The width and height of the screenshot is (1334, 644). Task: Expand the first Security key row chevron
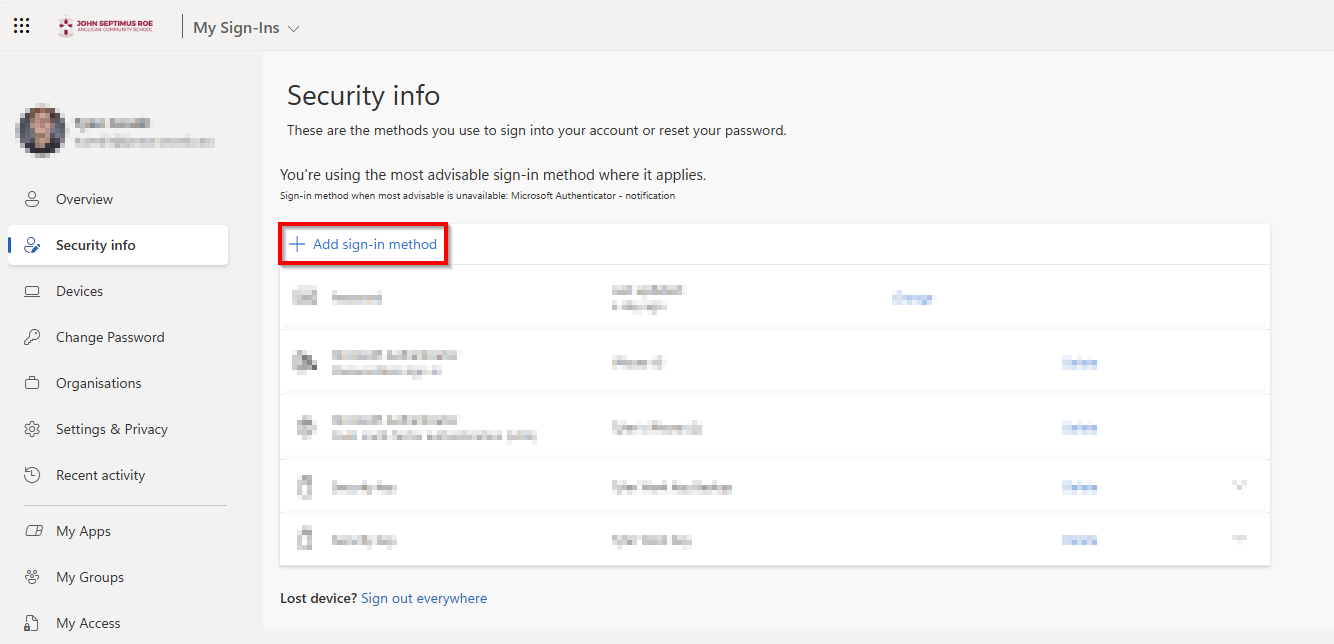click(x=1239, y=486)
